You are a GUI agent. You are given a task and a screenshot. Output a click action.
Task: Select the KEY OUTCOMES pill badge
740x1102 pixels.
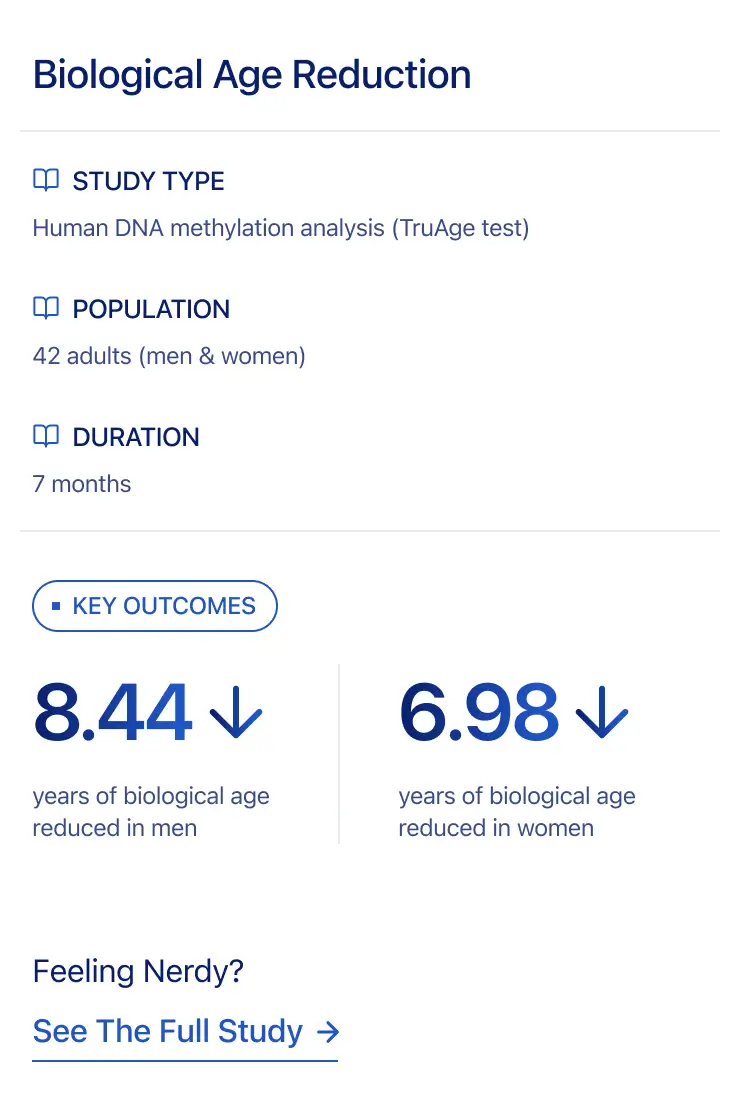155,606
